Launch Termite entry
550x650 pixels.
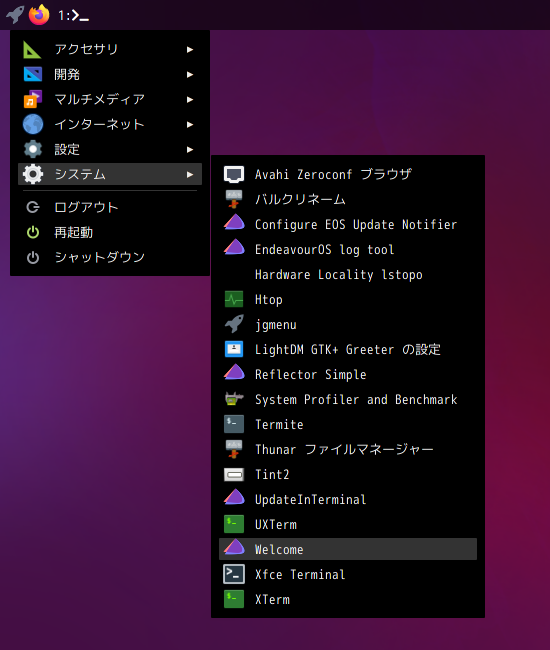click(x=348, y=424)
